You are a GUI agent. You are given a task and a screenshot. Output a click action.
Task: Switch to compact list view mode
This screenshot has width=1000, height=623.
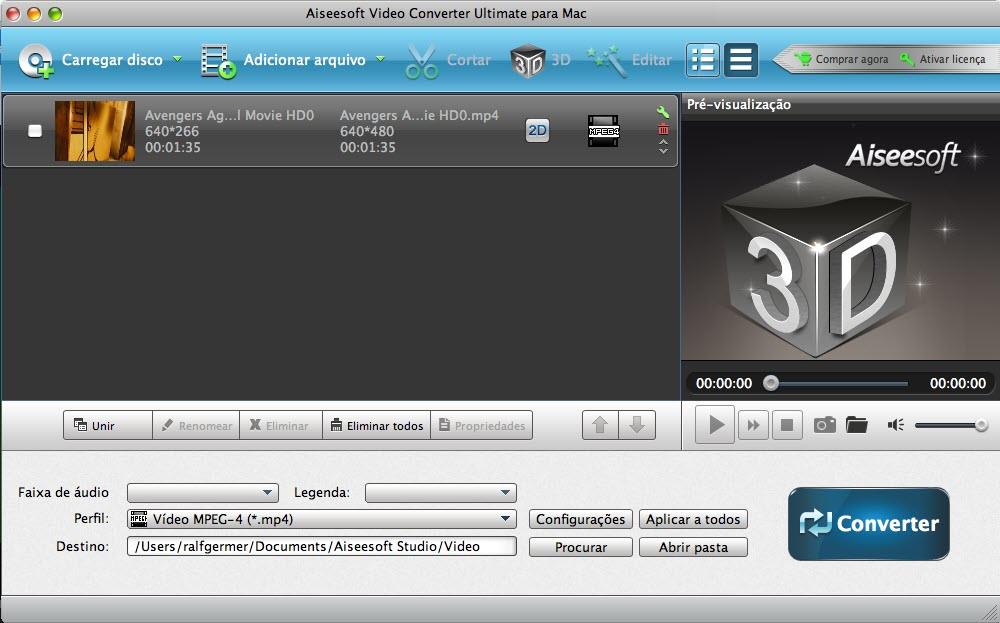740,60
